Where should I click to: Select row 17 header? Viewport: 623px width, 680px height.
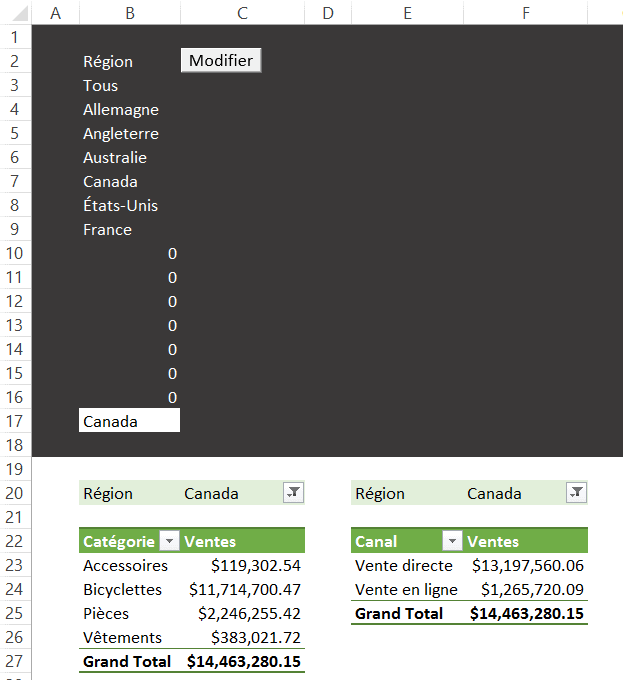[x=15, y=421]
